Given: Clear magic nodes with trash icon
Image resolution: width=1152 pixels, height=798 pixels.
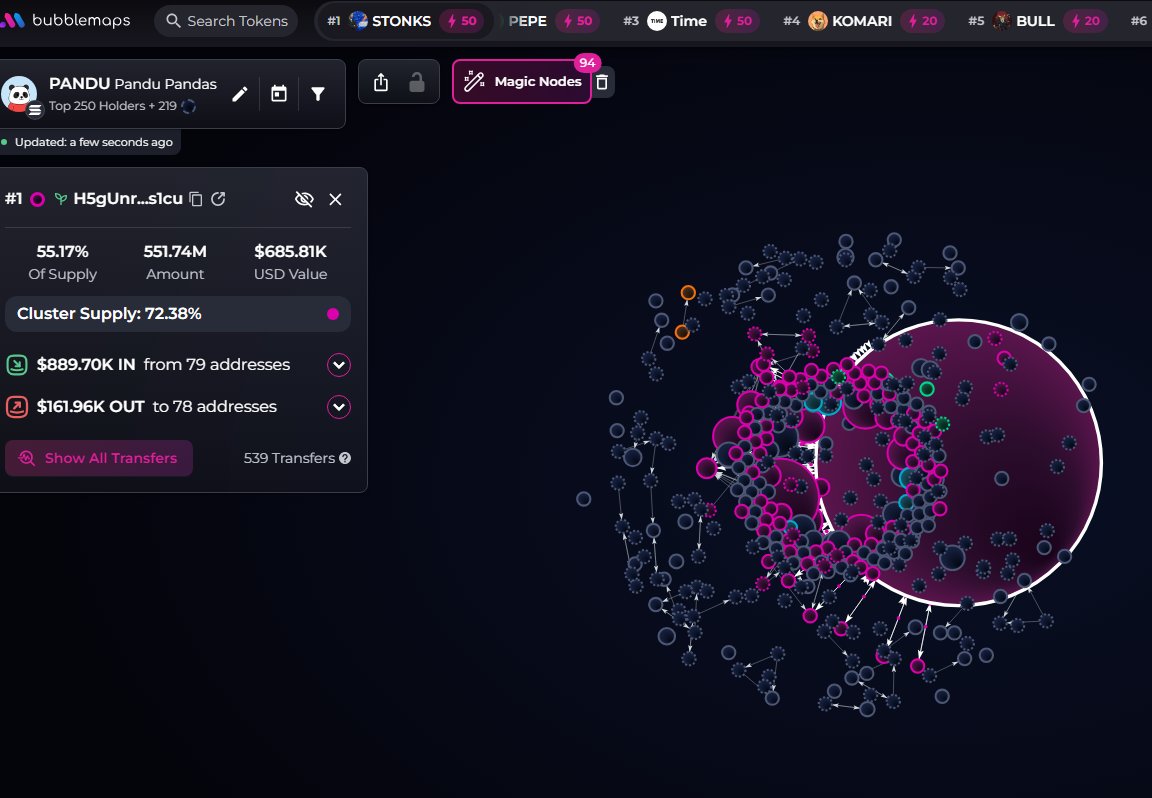Looking at the screenshot, I should pos(602,82).
